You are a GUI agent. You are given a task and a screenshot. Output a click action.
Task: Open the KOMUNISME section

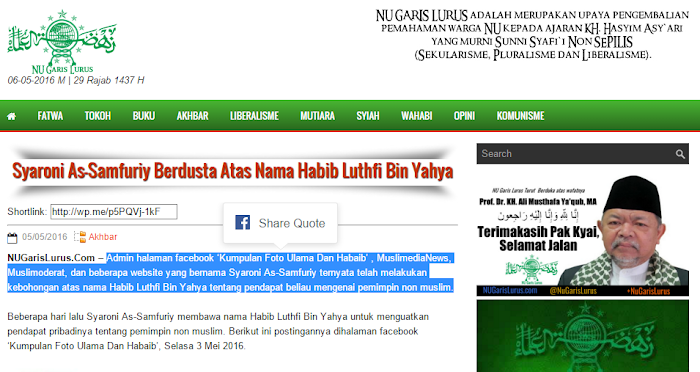coord(521,116)
